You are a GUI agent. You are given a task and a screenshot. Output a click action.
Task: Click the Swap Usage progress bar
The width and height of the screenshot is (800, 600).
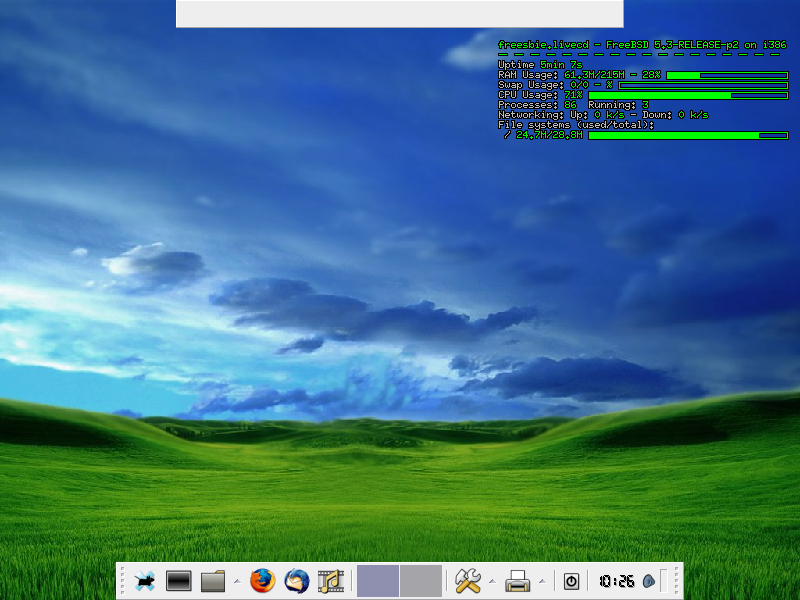(703, 86)
